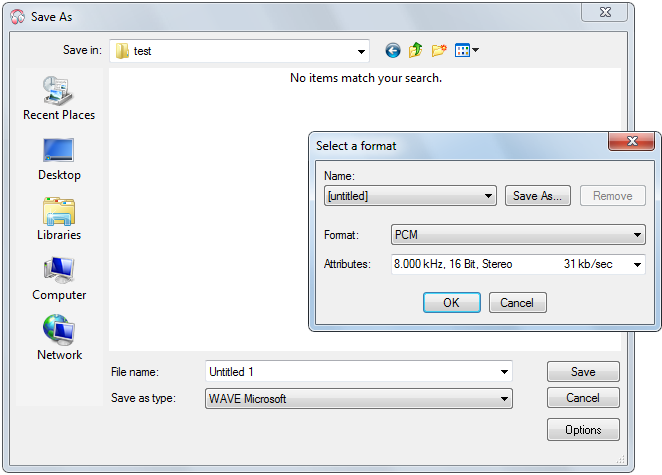
Task: Click the File name text field
Action: 350,372
